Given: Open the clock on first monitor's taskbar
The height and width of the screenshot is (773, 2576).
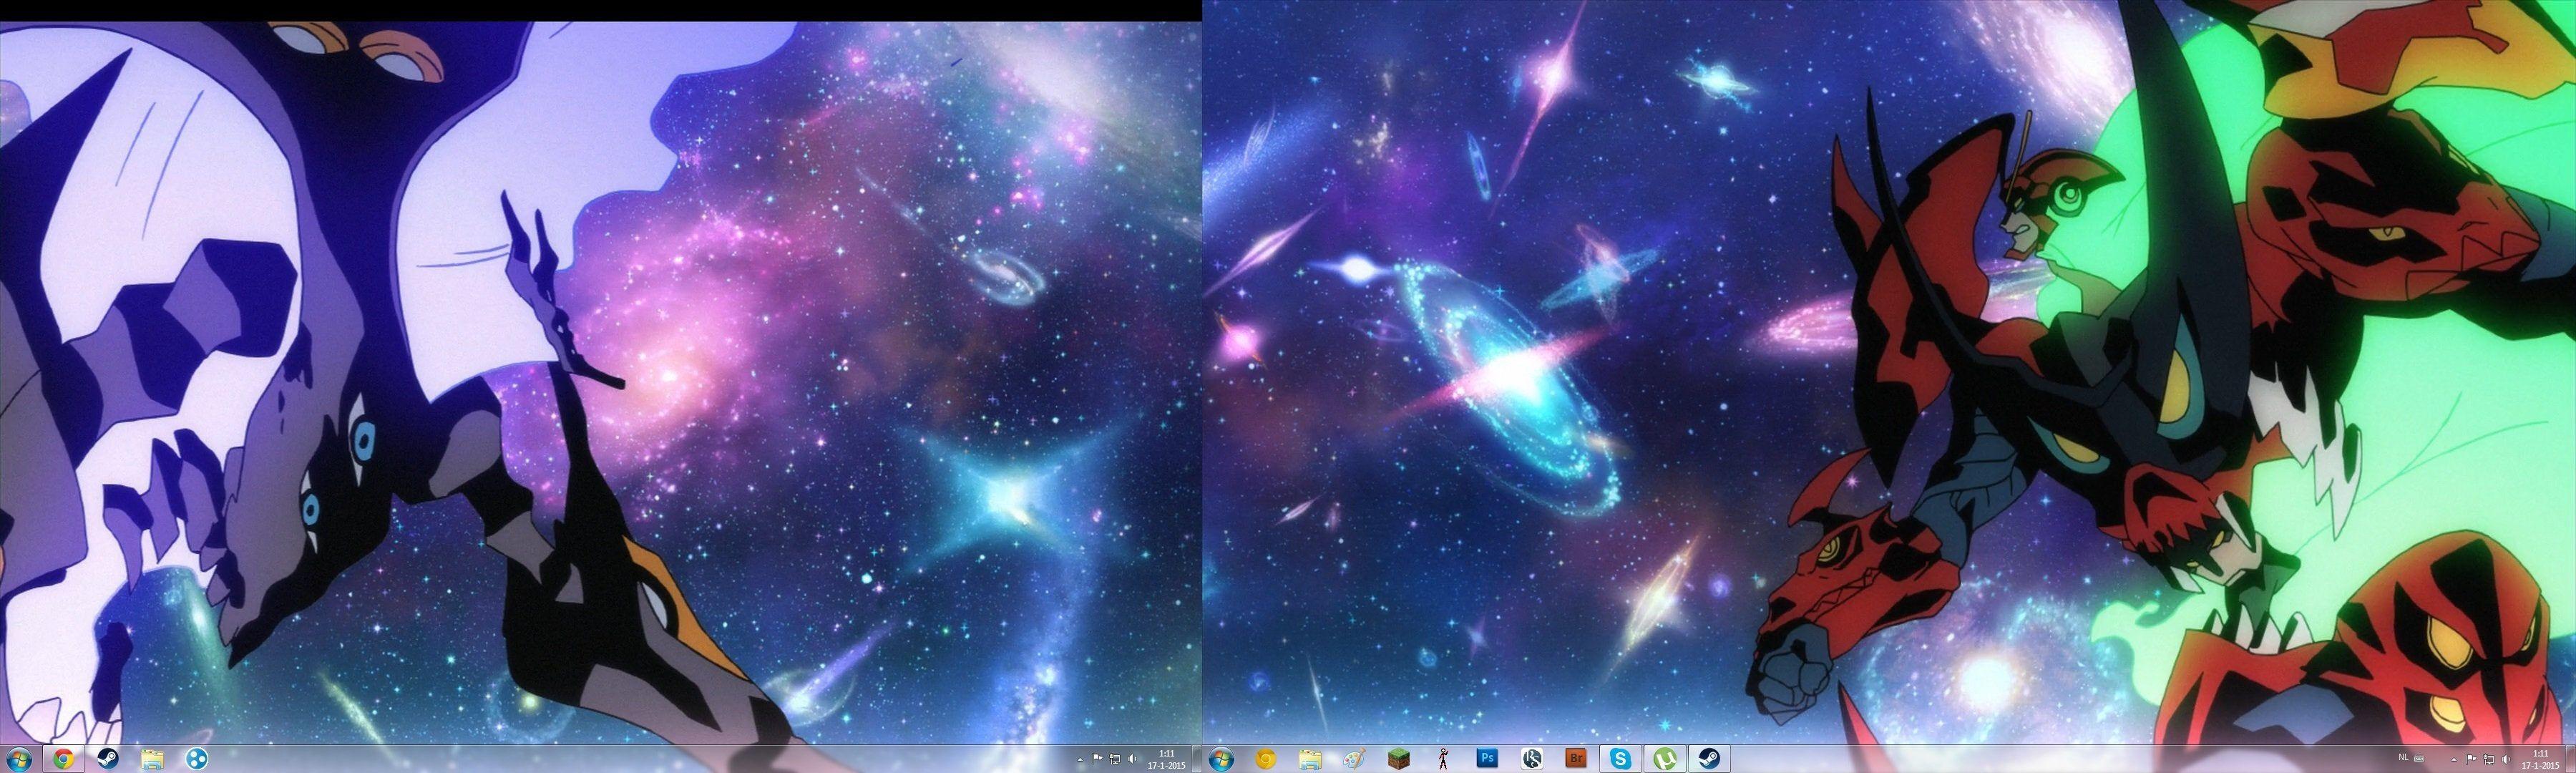Looking at the screenshot, I should click(x=1167, y=759).
